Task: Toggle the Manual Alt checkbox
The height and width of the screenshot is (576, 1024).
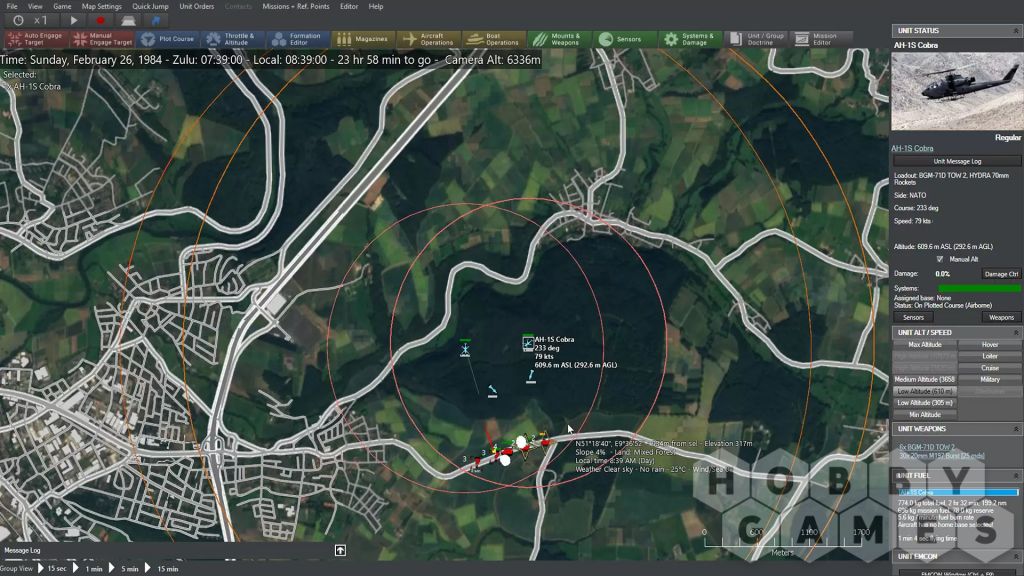Action: [940, 259]
